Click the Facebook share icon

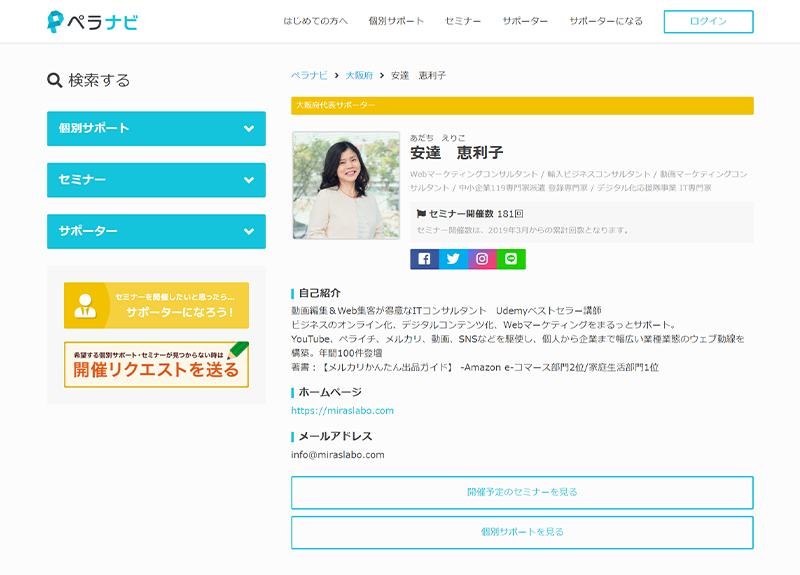pos(424,259)
